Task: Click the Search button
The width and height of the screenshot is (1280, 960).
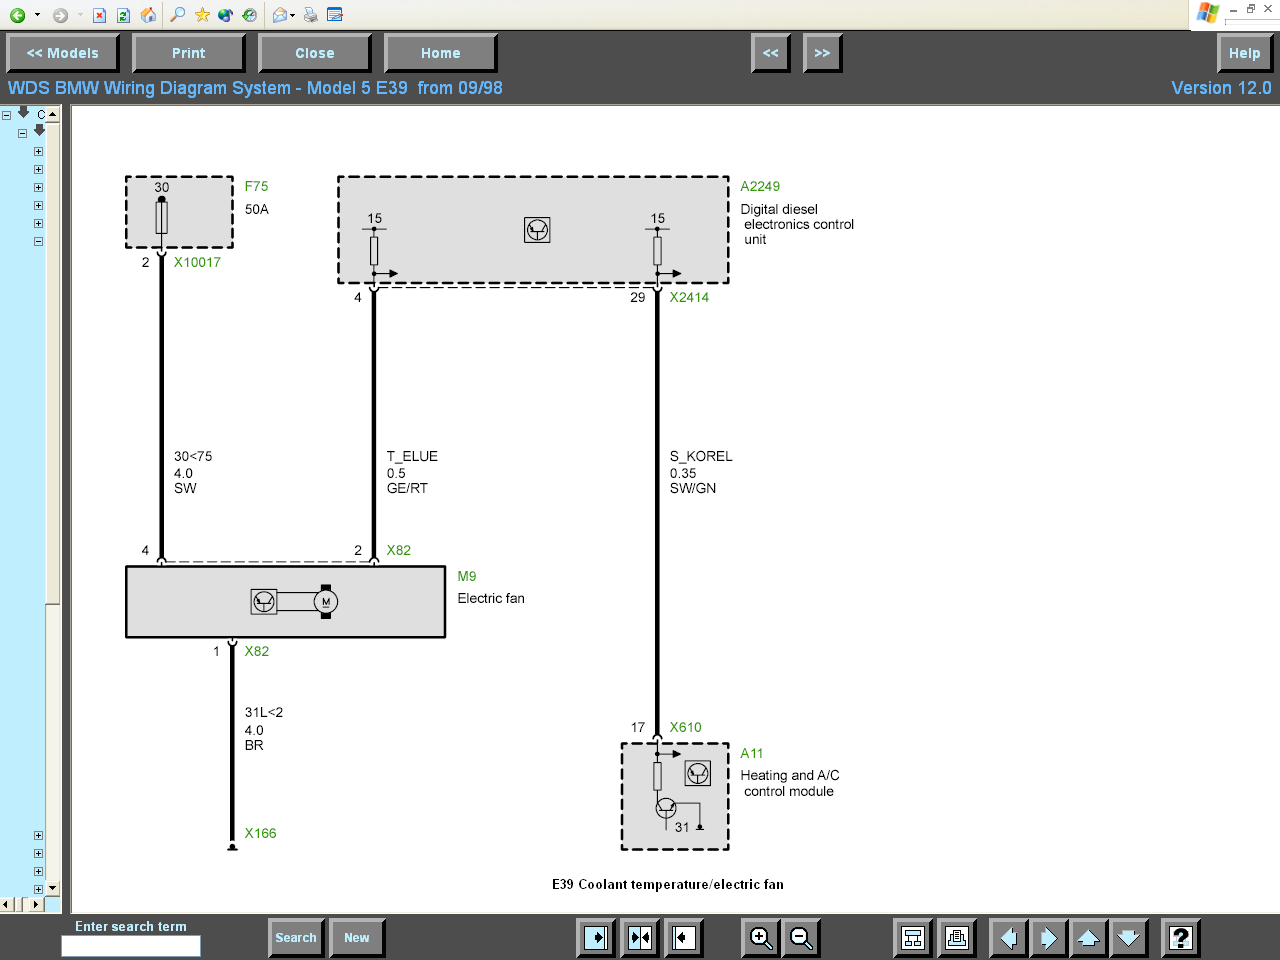Action: (296, 938)
